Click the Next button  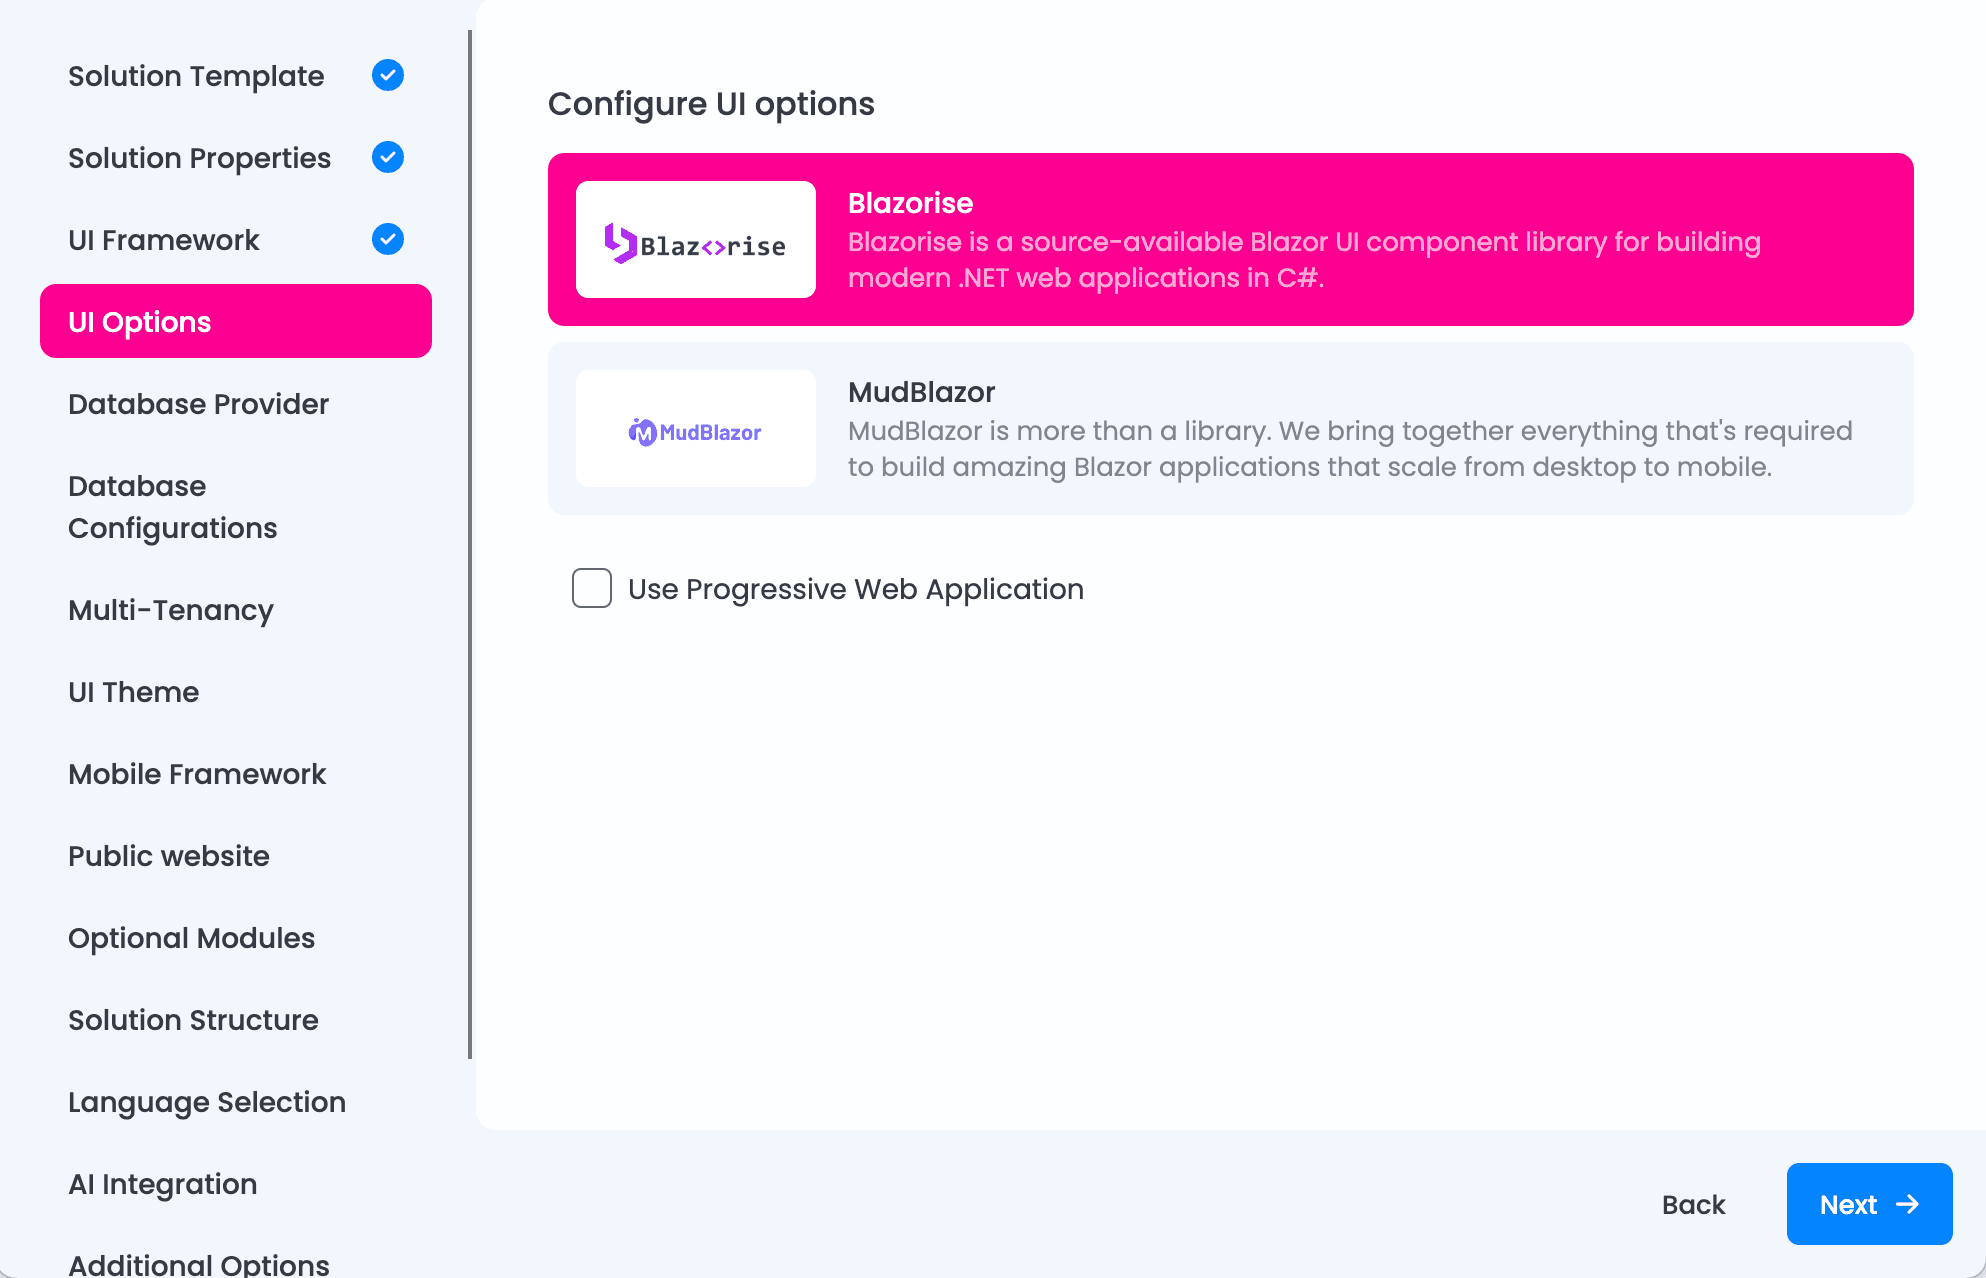pos(1870,1204)
